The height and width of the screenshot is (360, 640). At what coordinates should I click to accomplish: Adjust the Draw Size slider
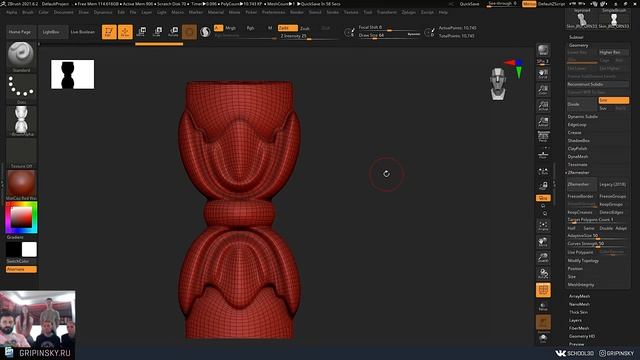click(389, 36)
